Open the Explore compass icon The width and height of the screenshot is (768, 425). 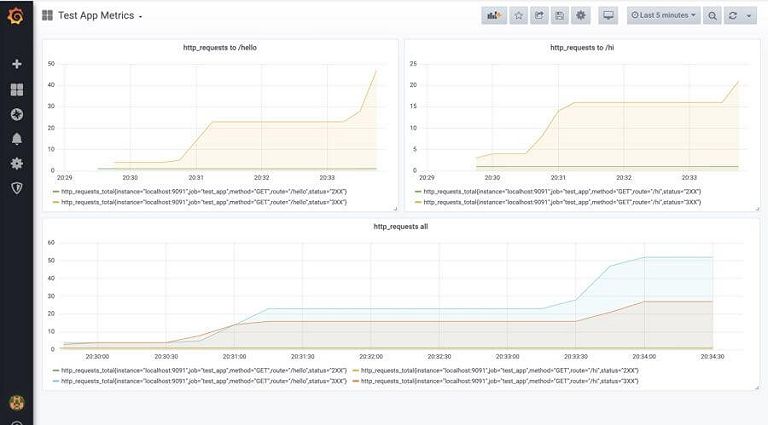point(17,114)
